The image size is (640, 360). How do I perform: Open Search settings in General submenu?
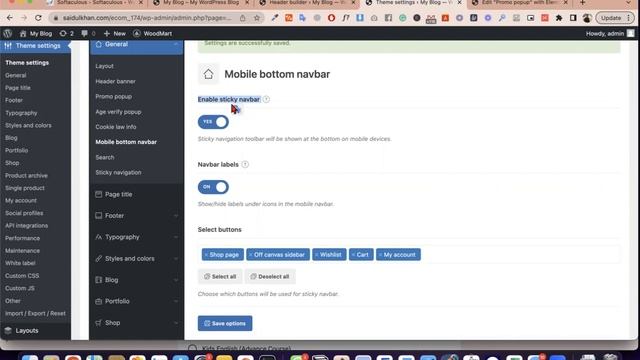click(105, 157)
